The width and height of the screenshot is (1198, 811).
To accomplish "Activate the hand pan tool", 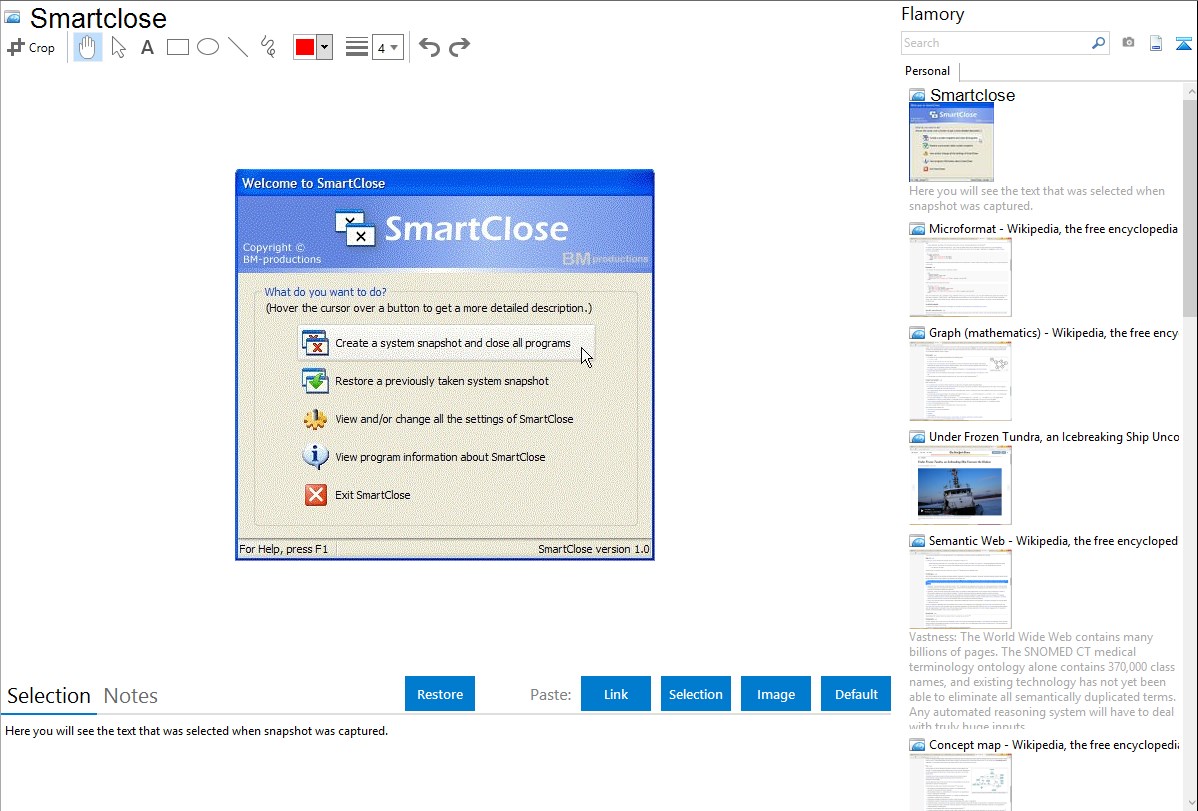I will [x=88, y=47].
